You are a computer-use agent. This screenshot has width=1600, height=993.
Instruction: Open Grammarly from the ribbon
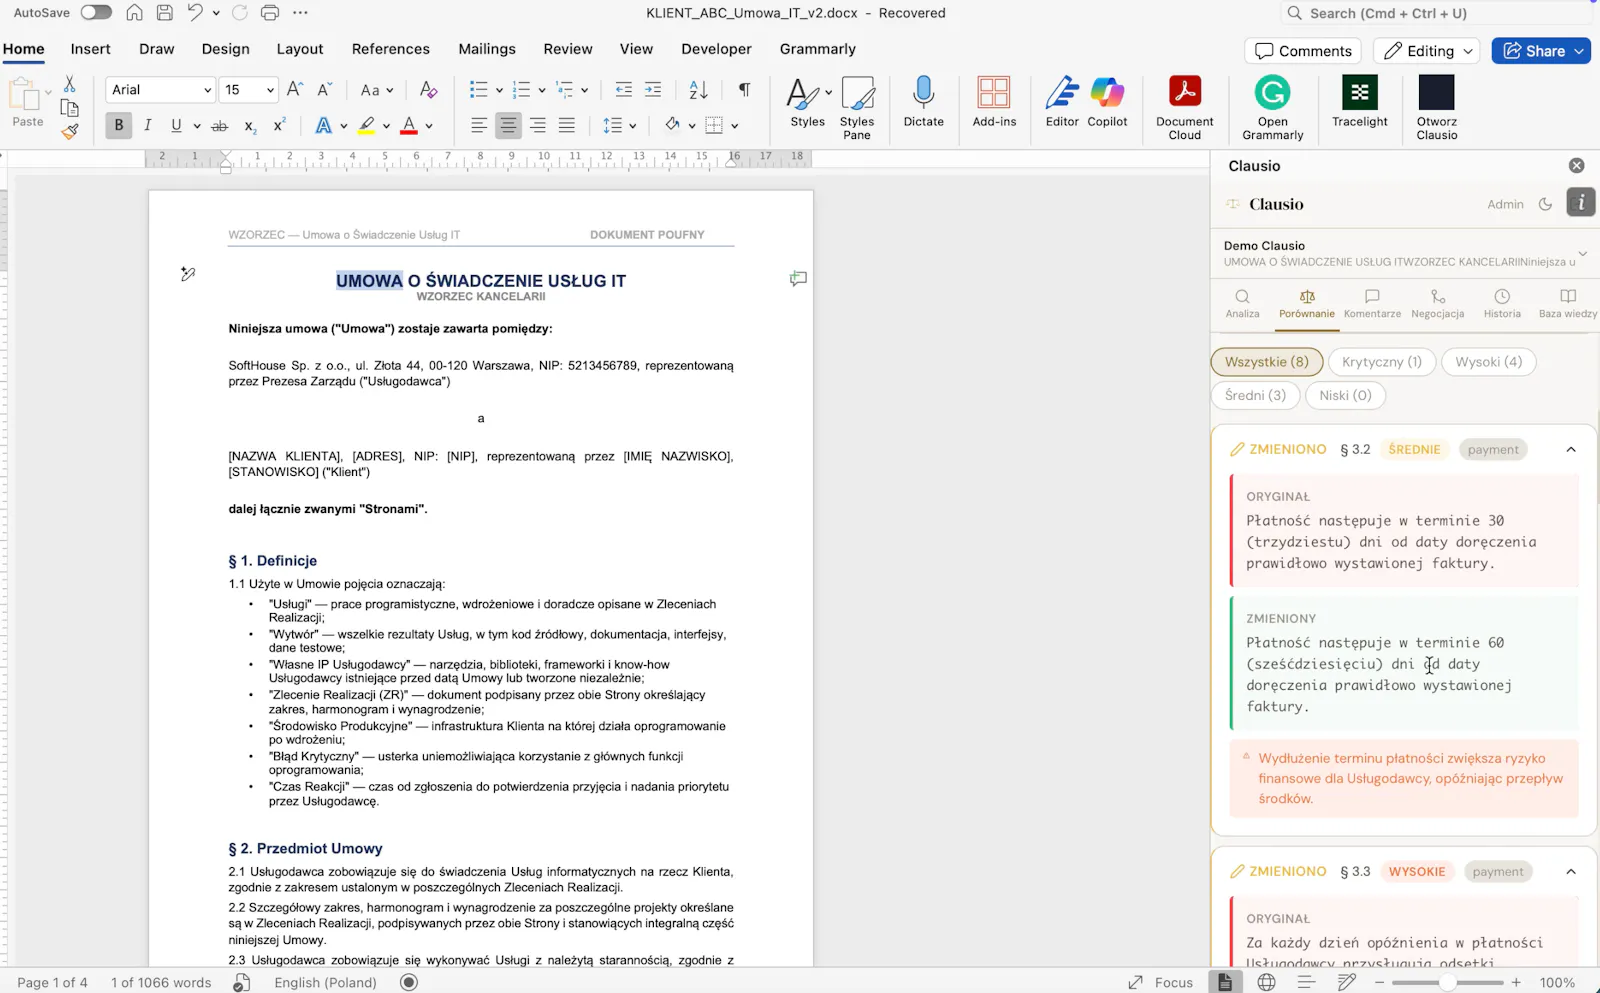(x=1272, y=108)
